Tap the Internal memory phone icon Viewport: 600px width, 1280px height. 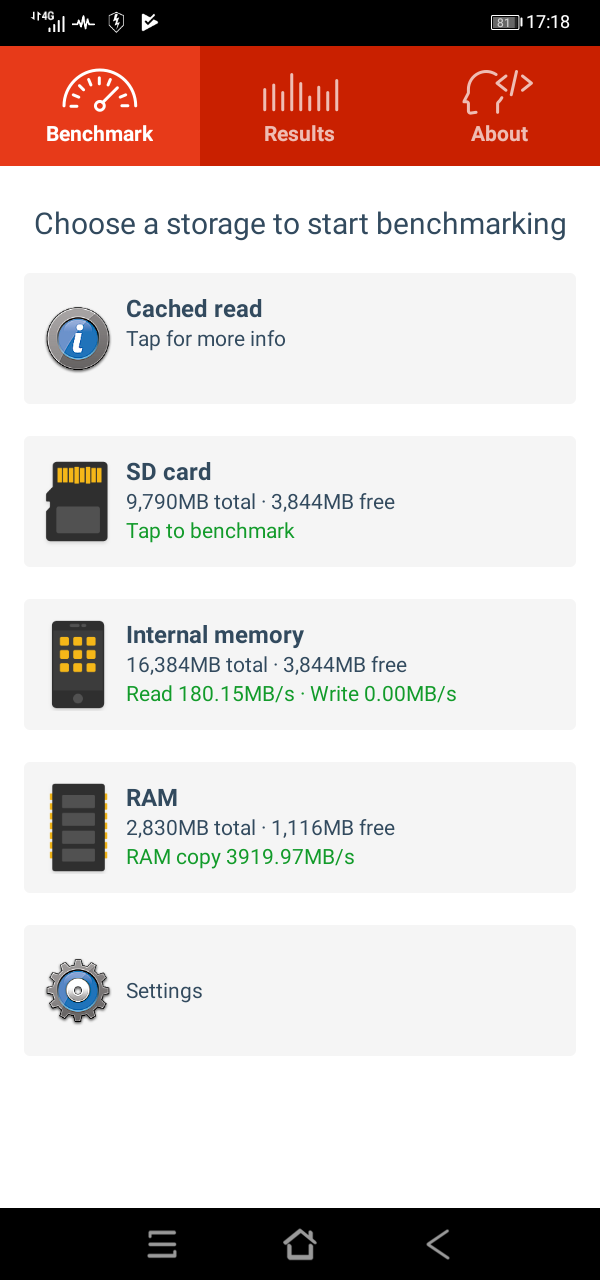point(77,665)
